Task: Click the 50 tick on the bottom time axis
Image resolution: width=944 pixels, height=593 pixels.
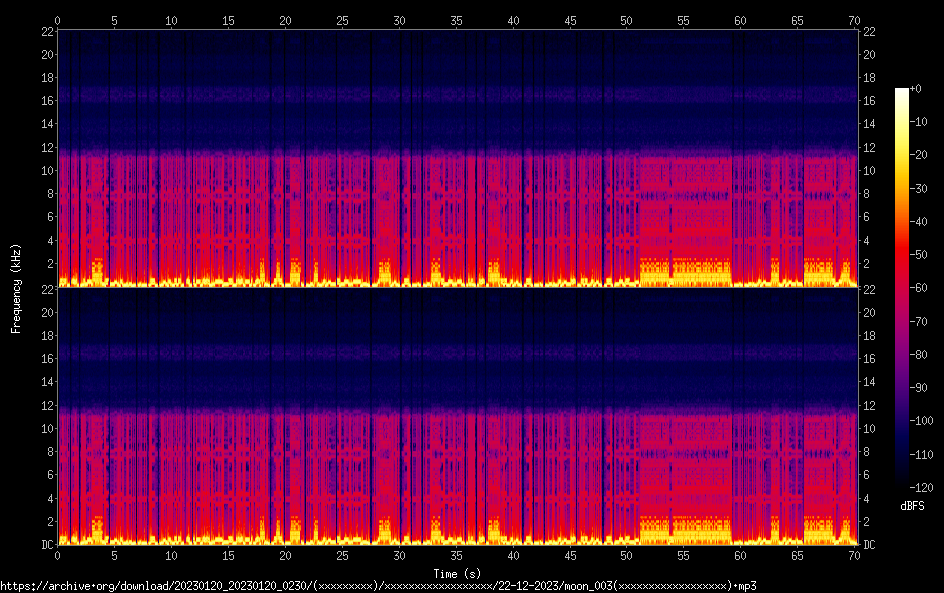Action: tap(627, 554)
